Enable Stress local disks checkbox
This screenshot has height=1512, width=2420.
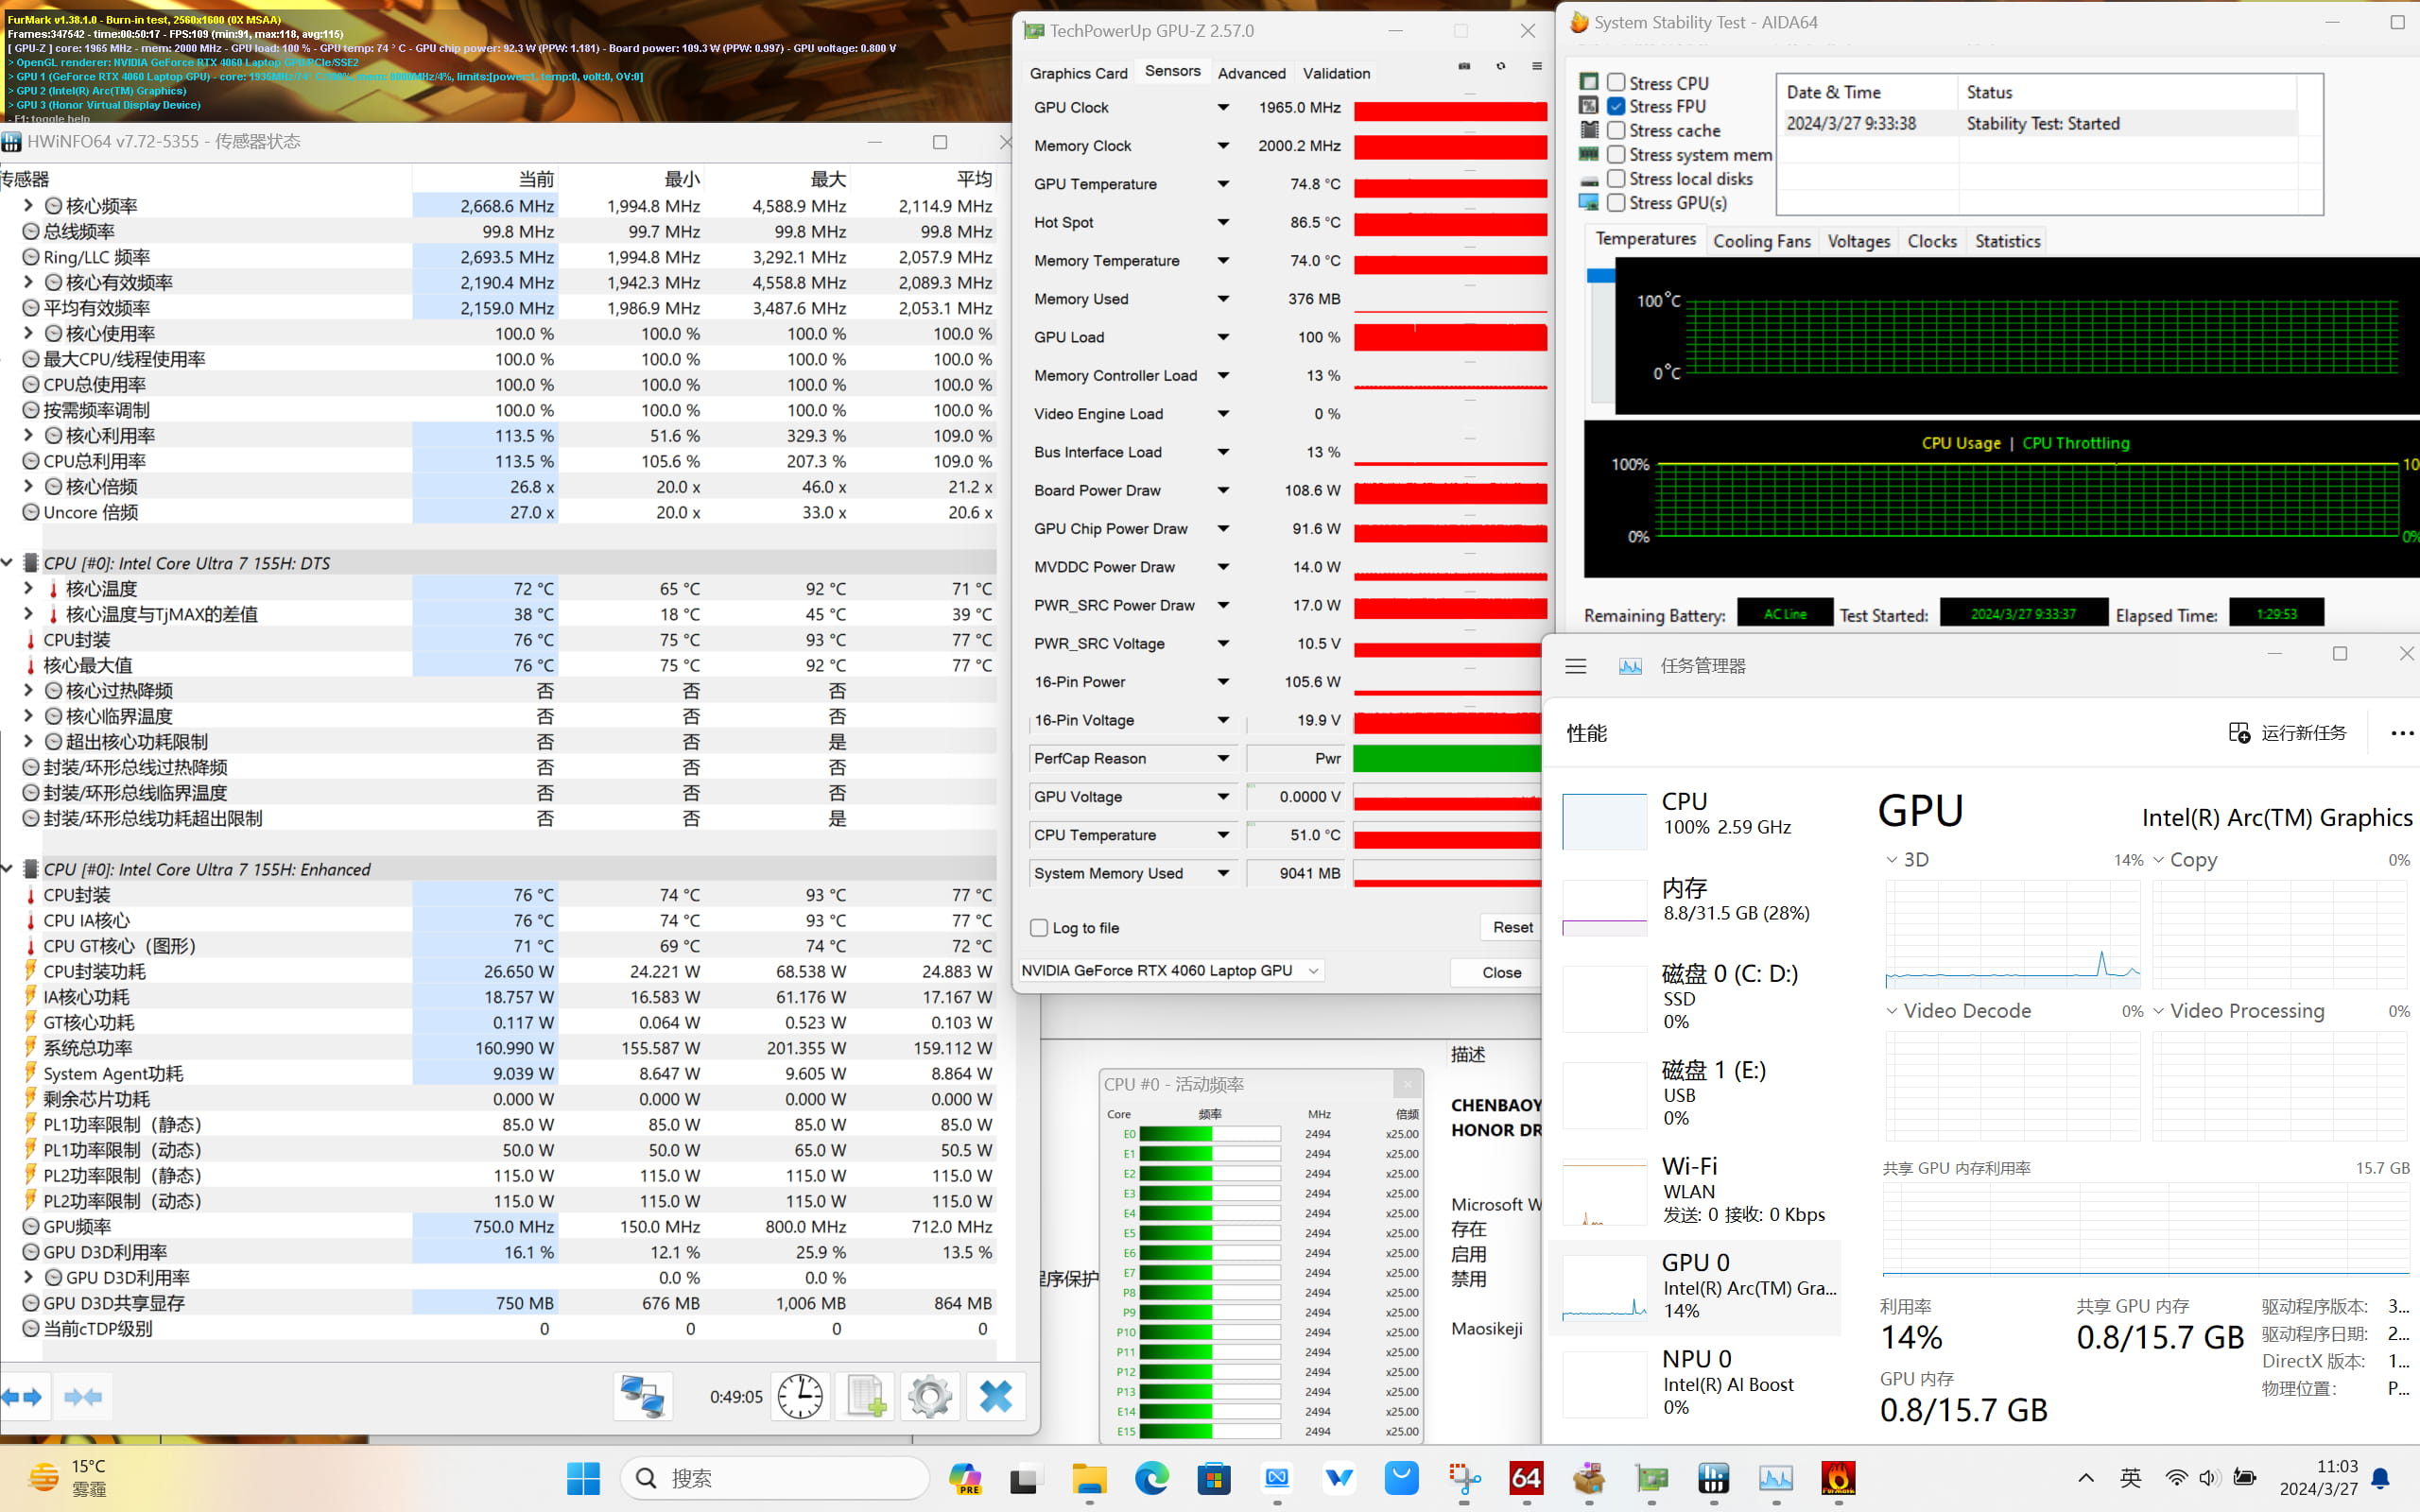(x=1616, y=178)
